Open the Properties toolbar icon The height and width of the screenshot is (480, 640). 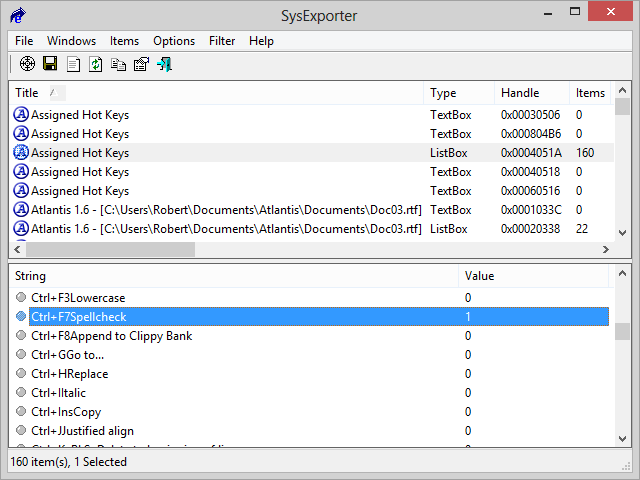click(141, 64)
